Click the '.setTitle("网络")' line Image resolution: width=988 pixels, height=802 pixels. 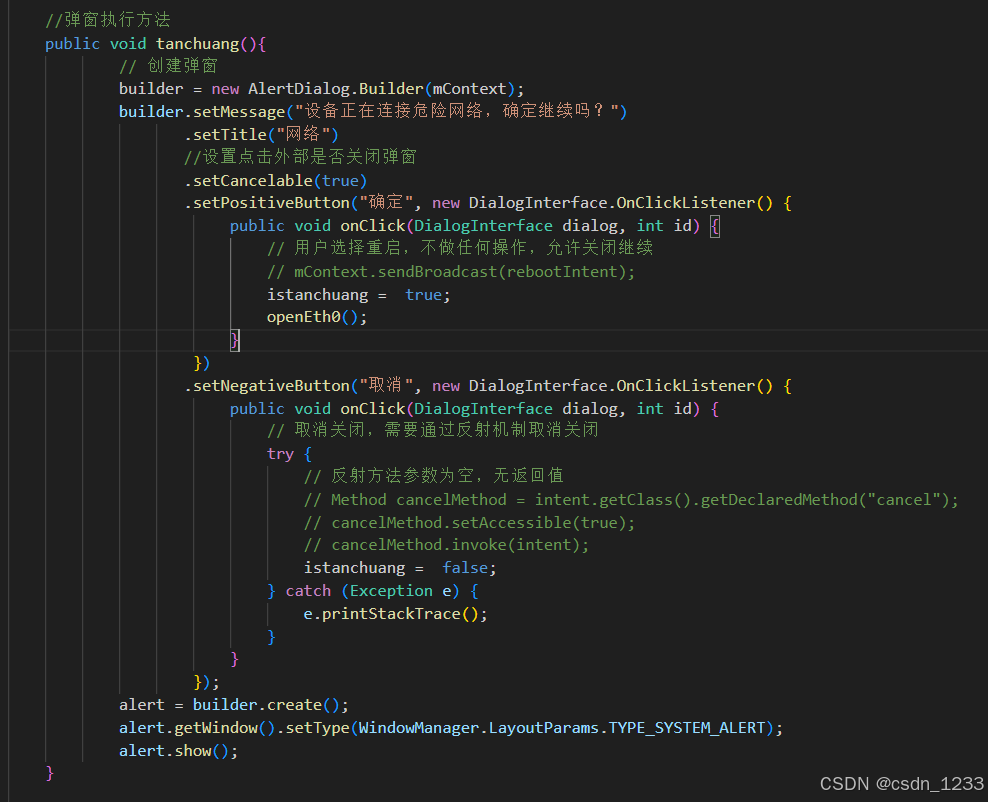pyautogui.click(x=261, y=134)
